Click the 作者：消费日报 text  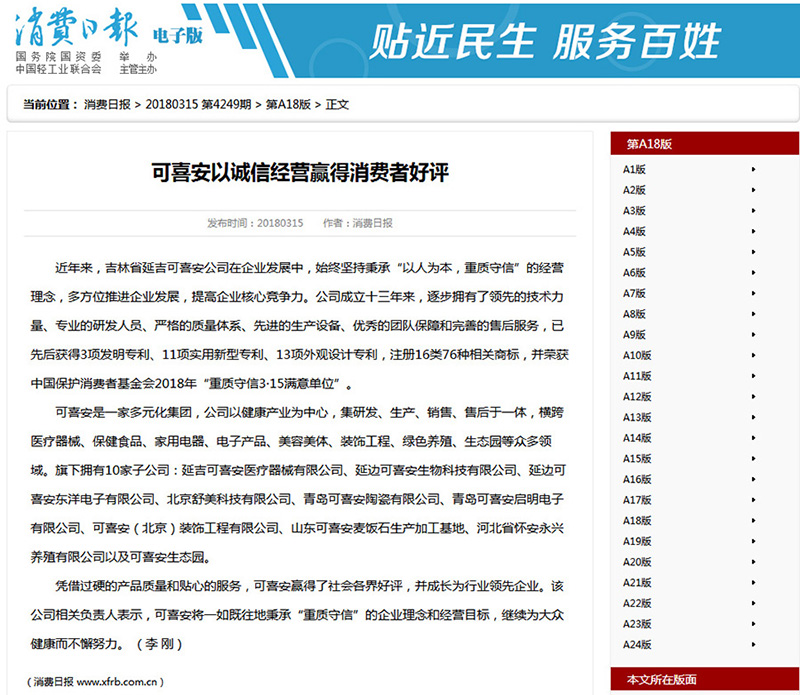[358, 223]
